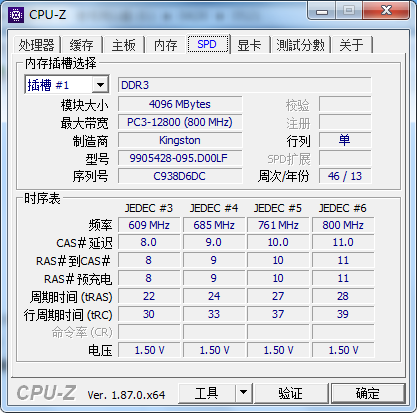The image size is (419, 415).
Task: Click the 制造商 label
Action: 91,141
